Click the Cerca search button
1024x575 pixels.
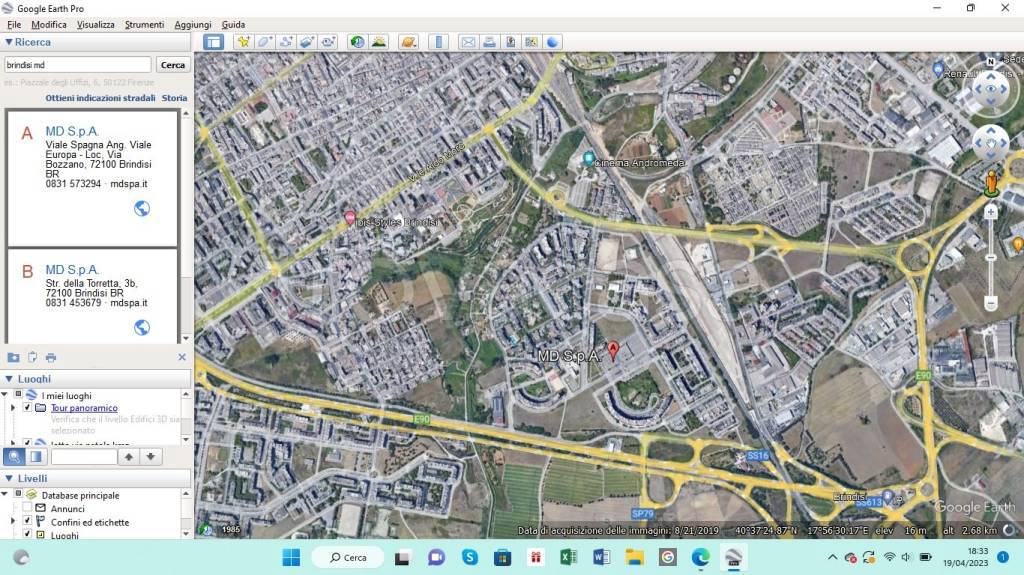(x=172, y=65)
